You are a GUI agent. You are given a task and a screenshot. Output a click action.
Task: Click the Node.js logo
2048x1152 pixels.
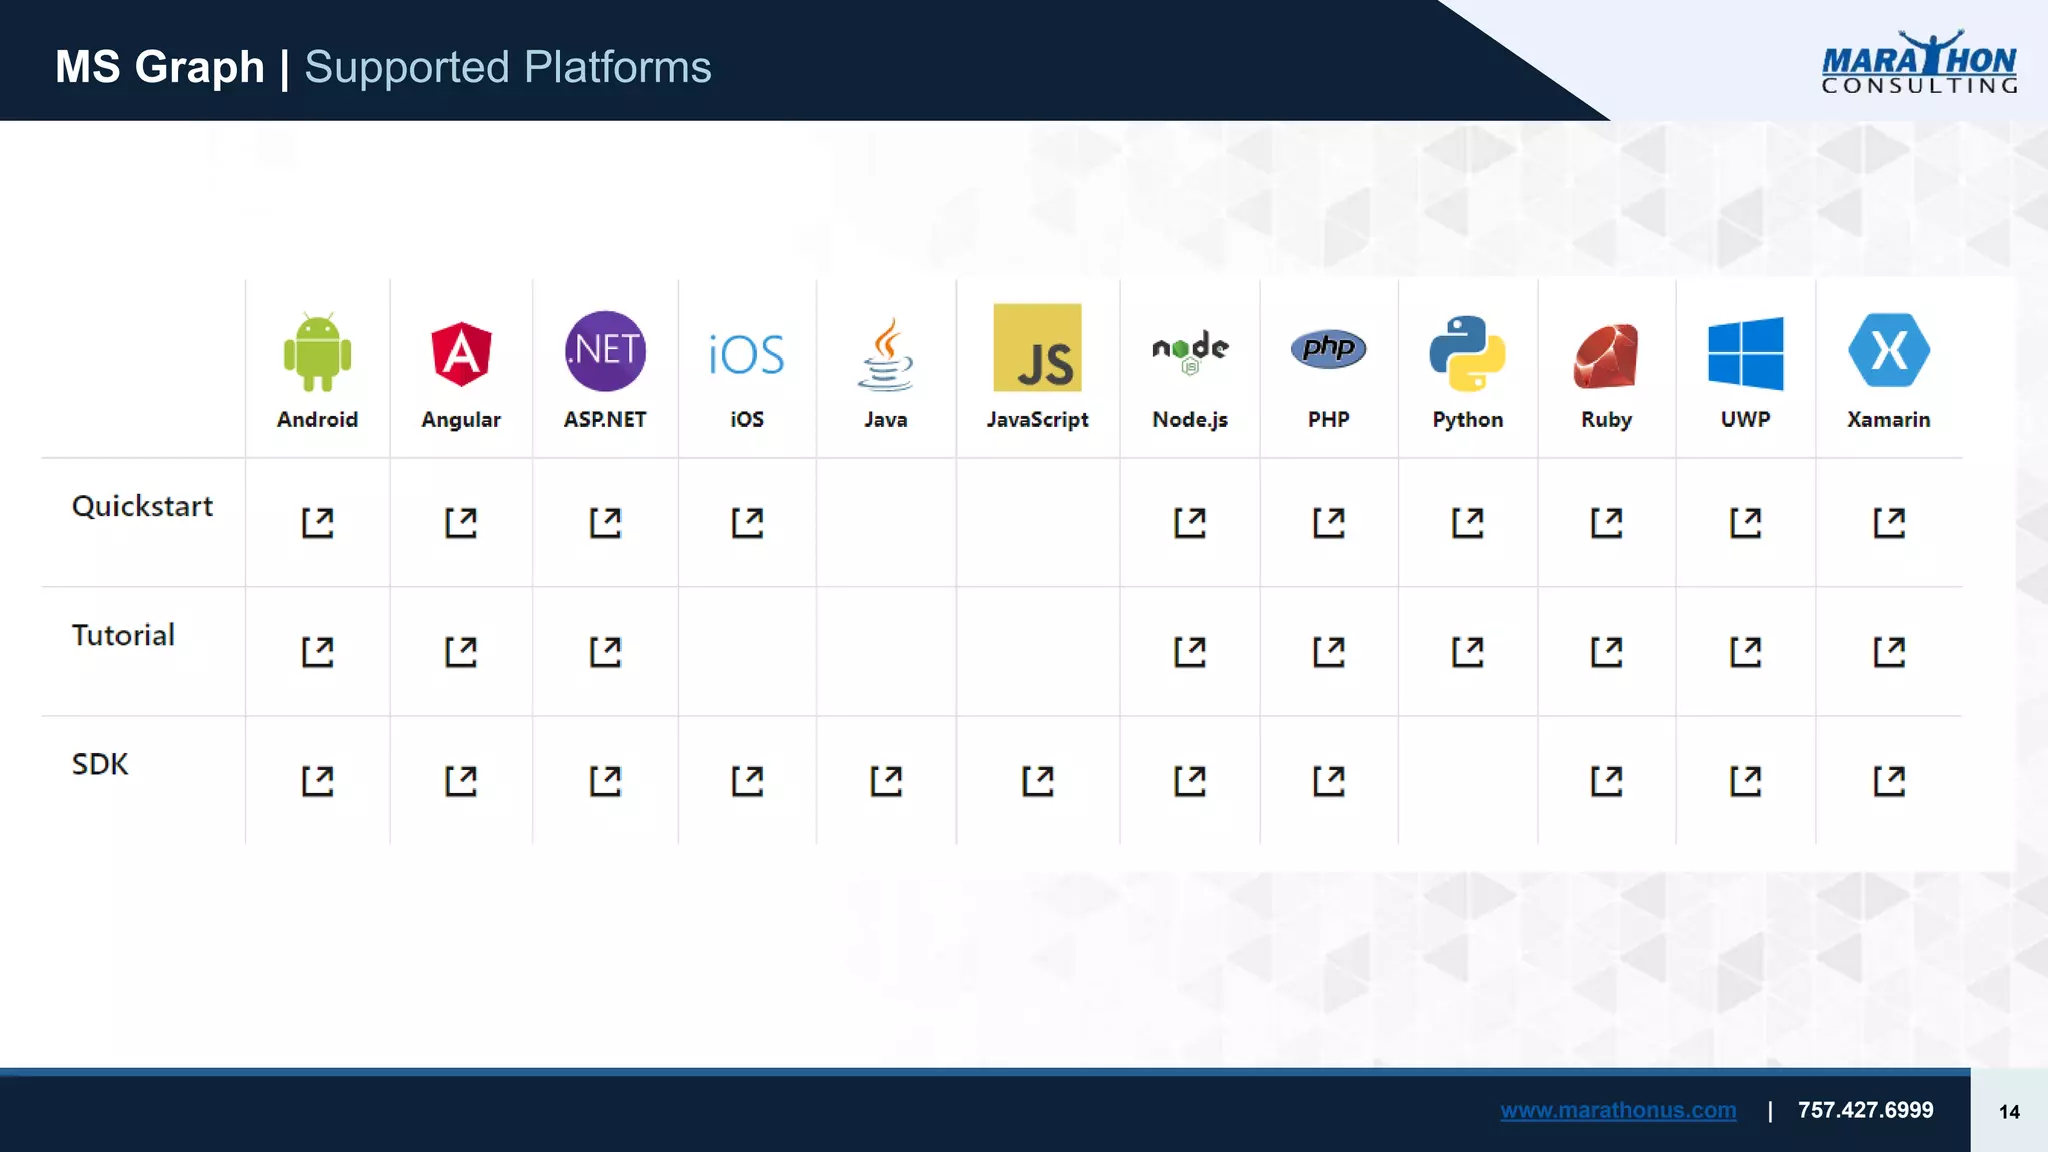(1190, 352)
